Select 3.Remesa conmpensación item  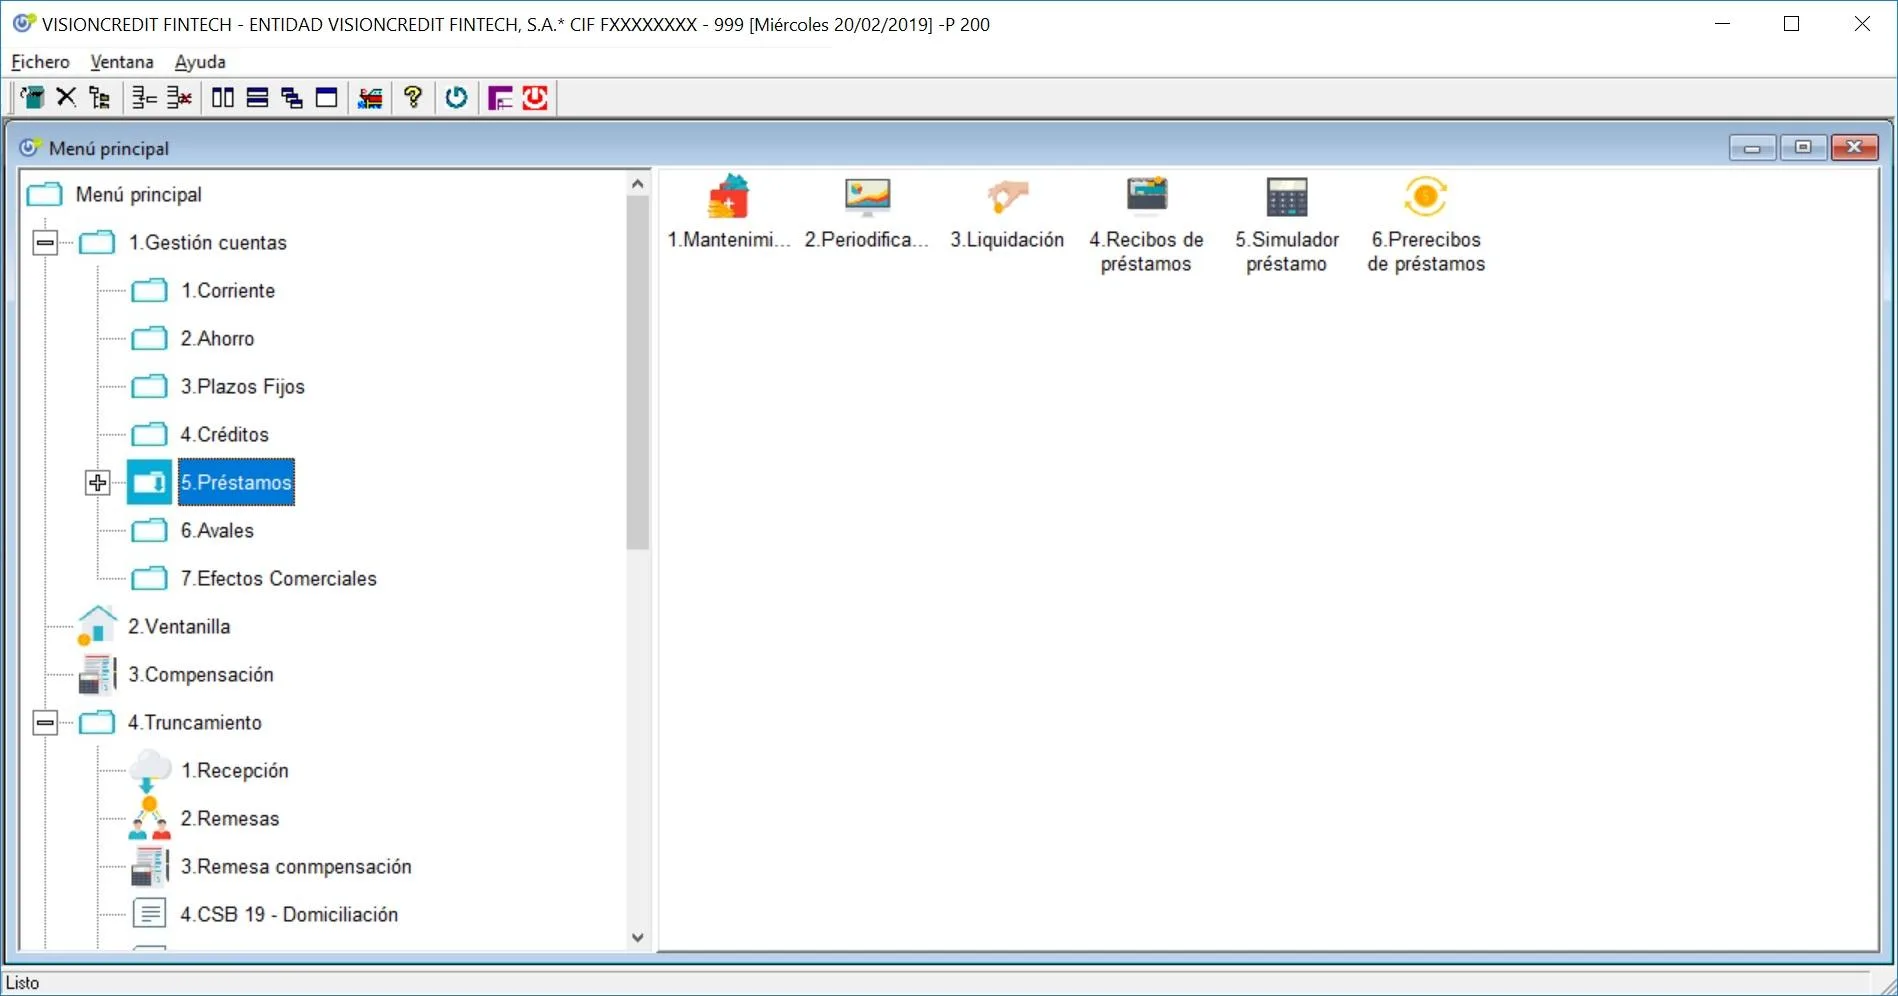[295, 866]
